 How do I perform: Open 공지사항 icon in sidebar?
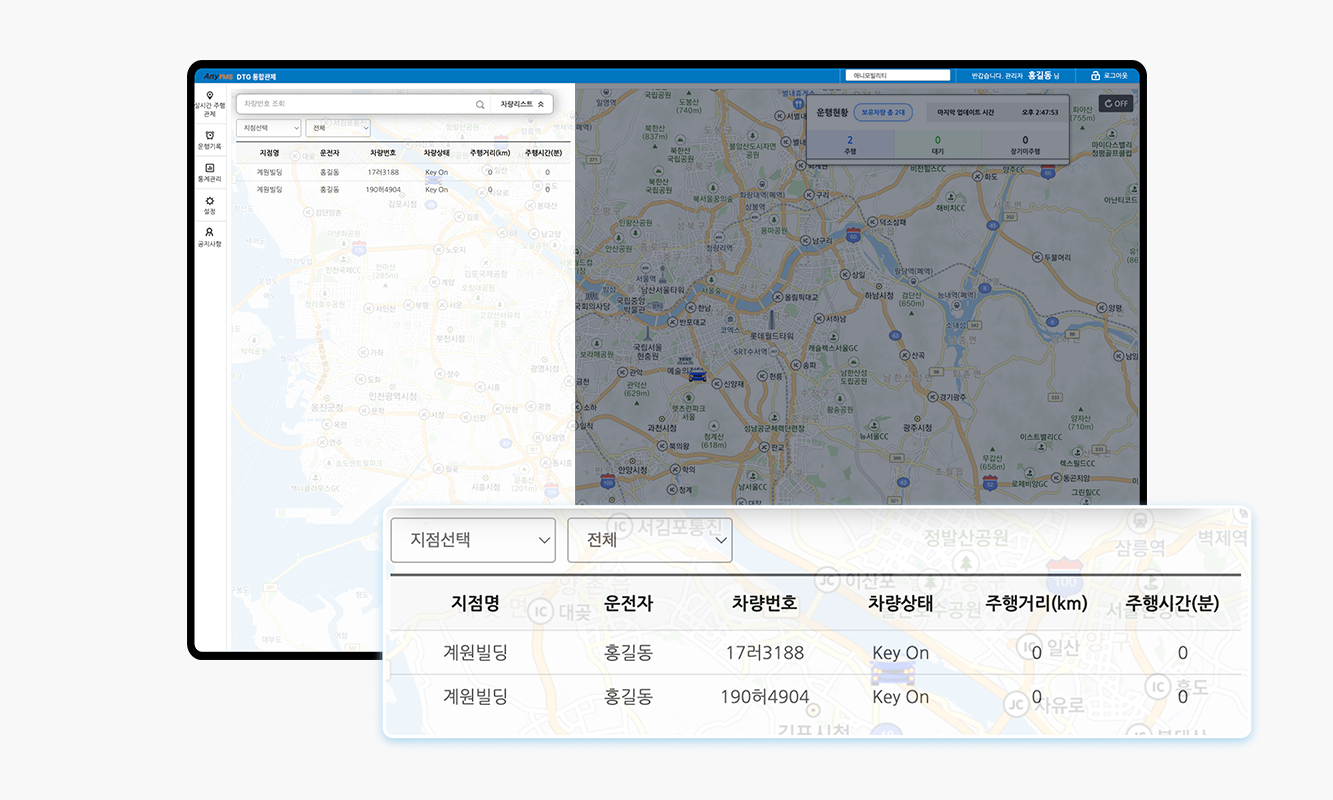[x=209, y=232]
